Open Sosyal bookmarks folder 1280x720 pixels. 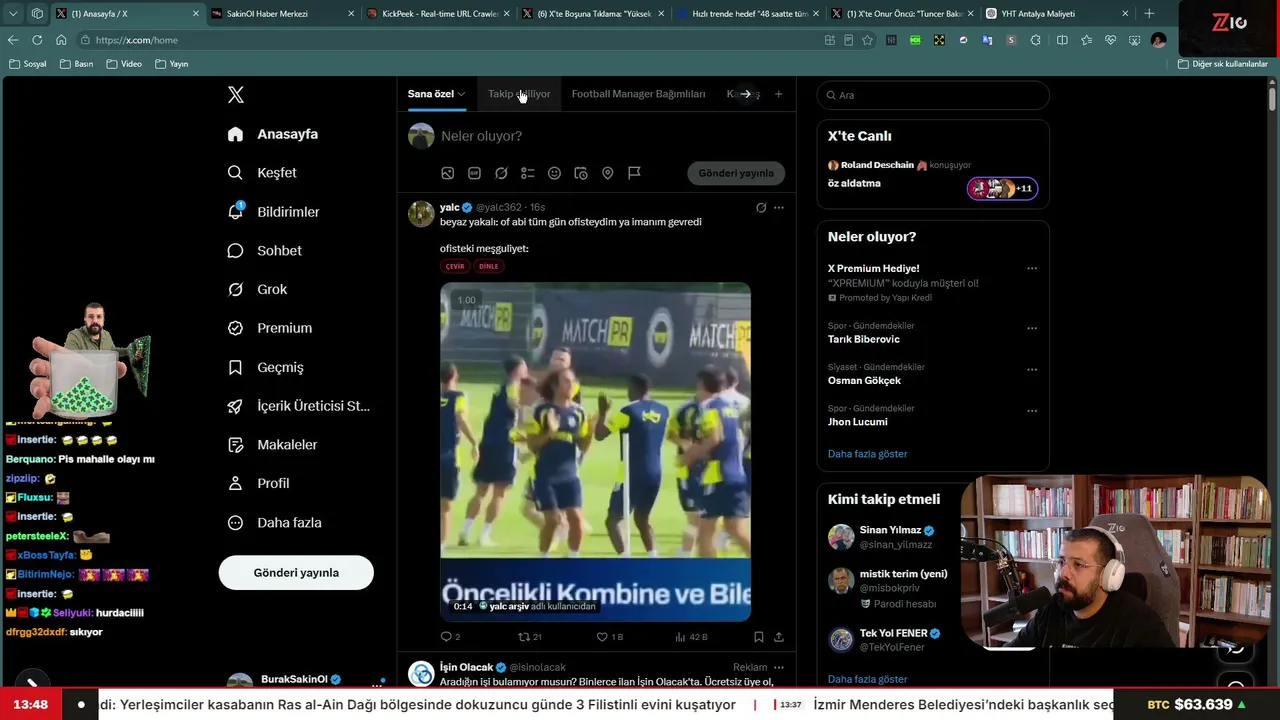(x=27, y=64)
